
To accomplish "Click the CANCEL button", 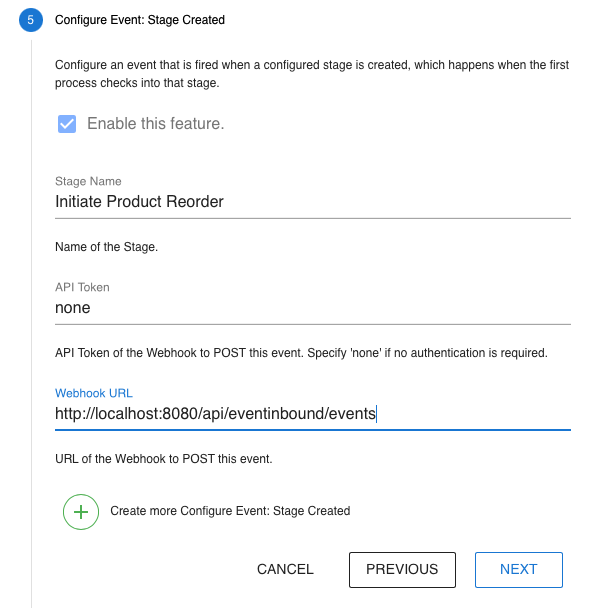I will click(x=285, y=569).
